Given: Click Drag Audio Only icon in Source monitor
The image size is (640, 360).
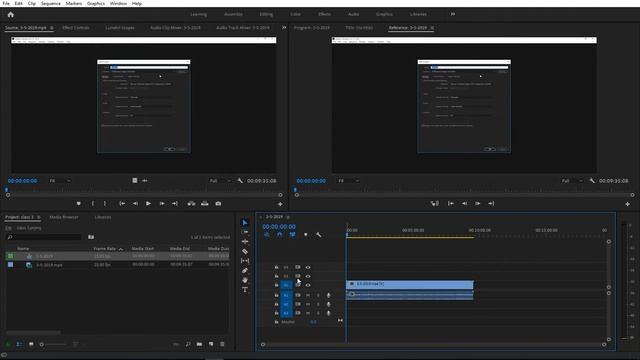Looking at the screenshot, I should (145, 180).
